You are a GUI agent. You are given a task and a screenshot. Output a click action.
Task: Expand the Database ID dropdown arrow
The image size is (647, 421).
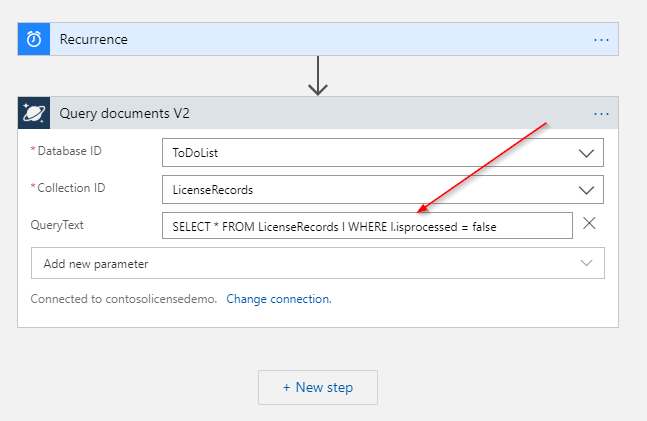click(x=585, y=152)
